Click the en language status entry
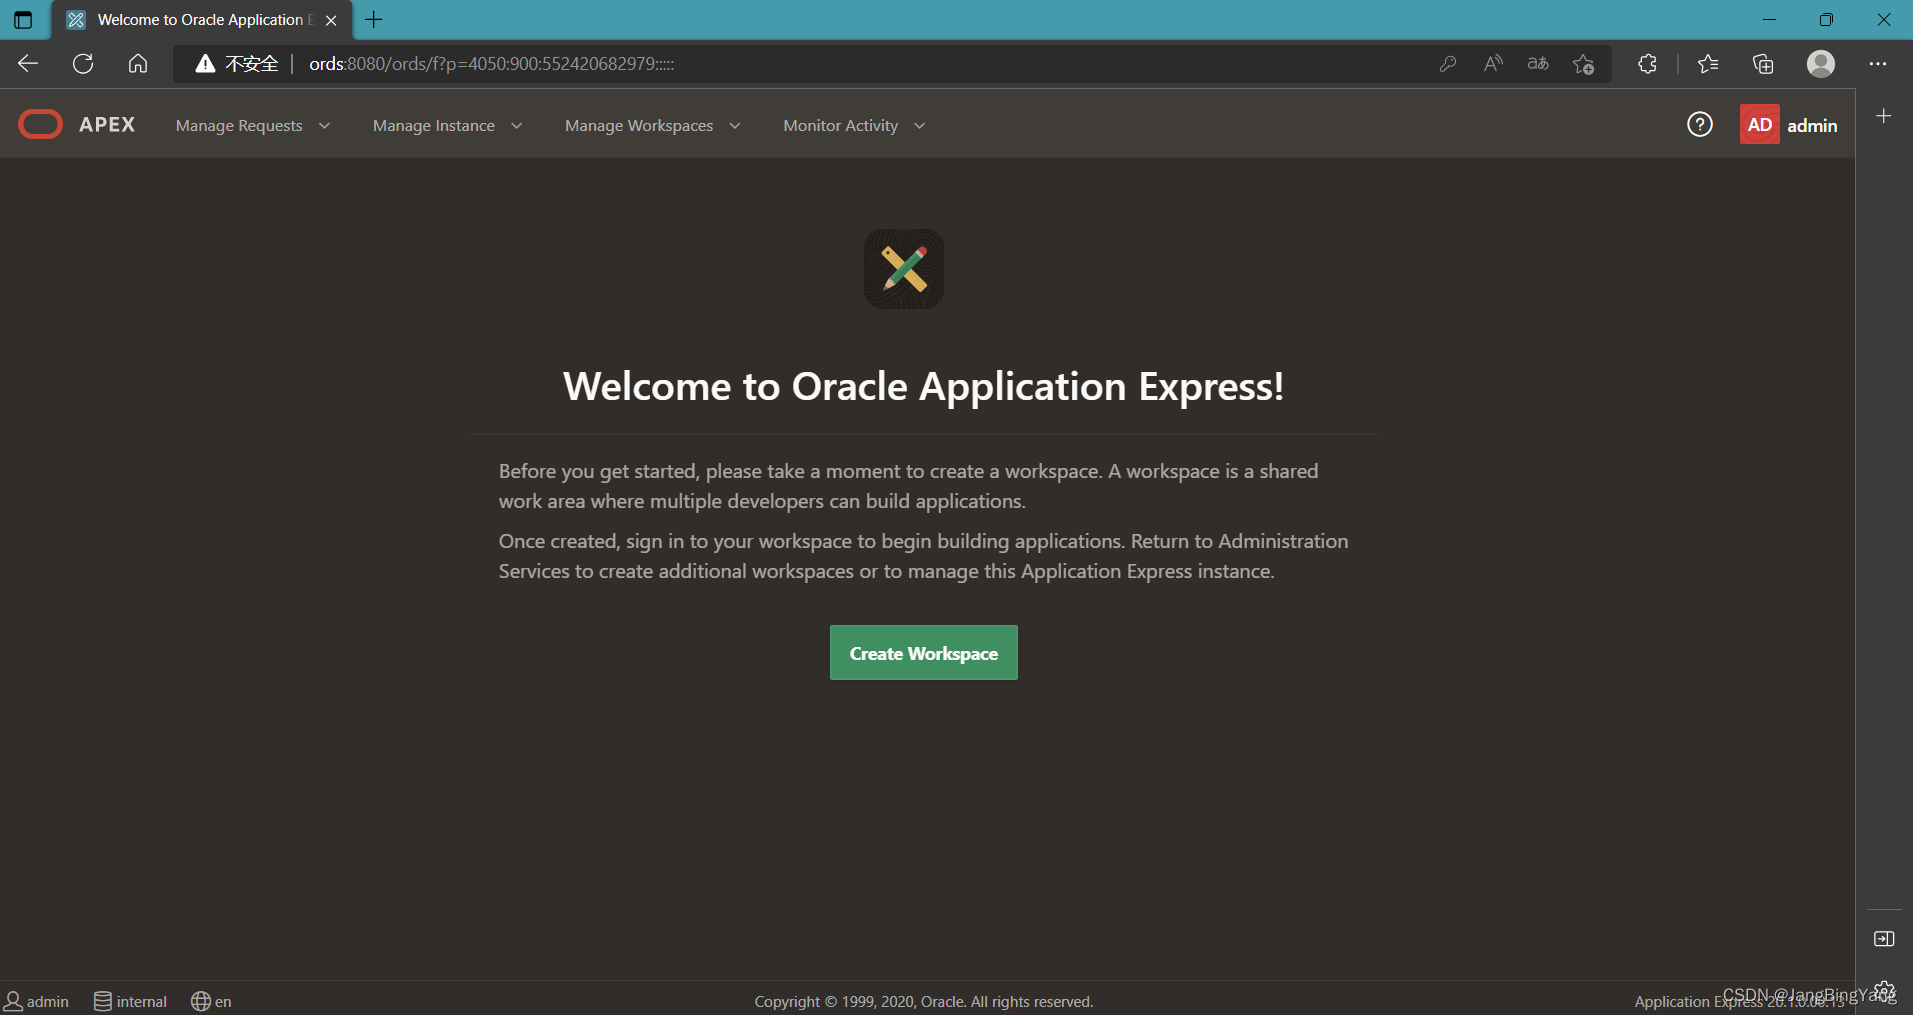Viewport: 1913px width, 1015px height. (211, 1001)
